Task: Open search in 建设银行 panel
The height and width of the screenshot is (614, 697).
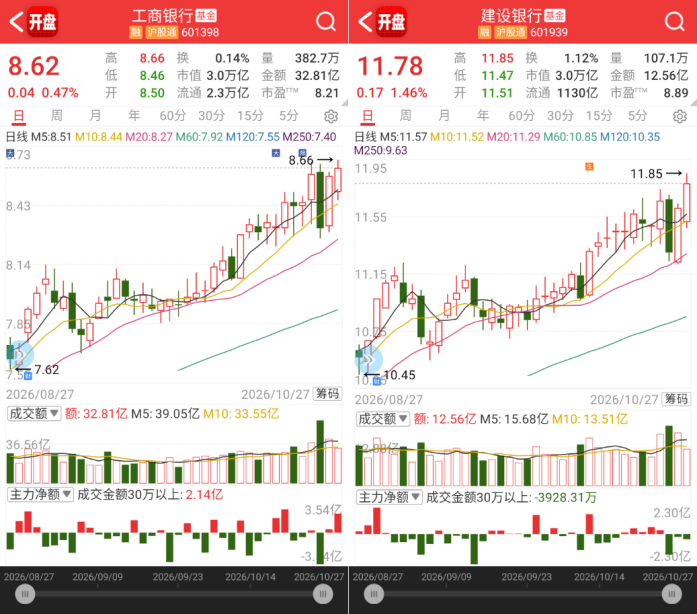Action: click(x=675, y=21)
